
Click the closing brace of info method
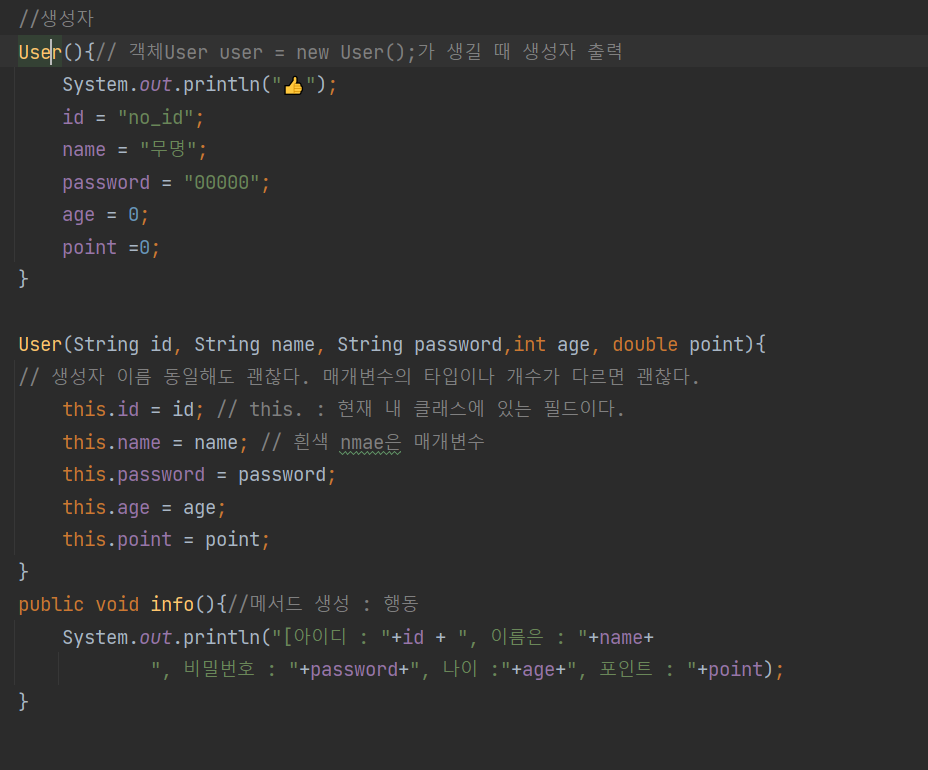[x=23, y=702]
